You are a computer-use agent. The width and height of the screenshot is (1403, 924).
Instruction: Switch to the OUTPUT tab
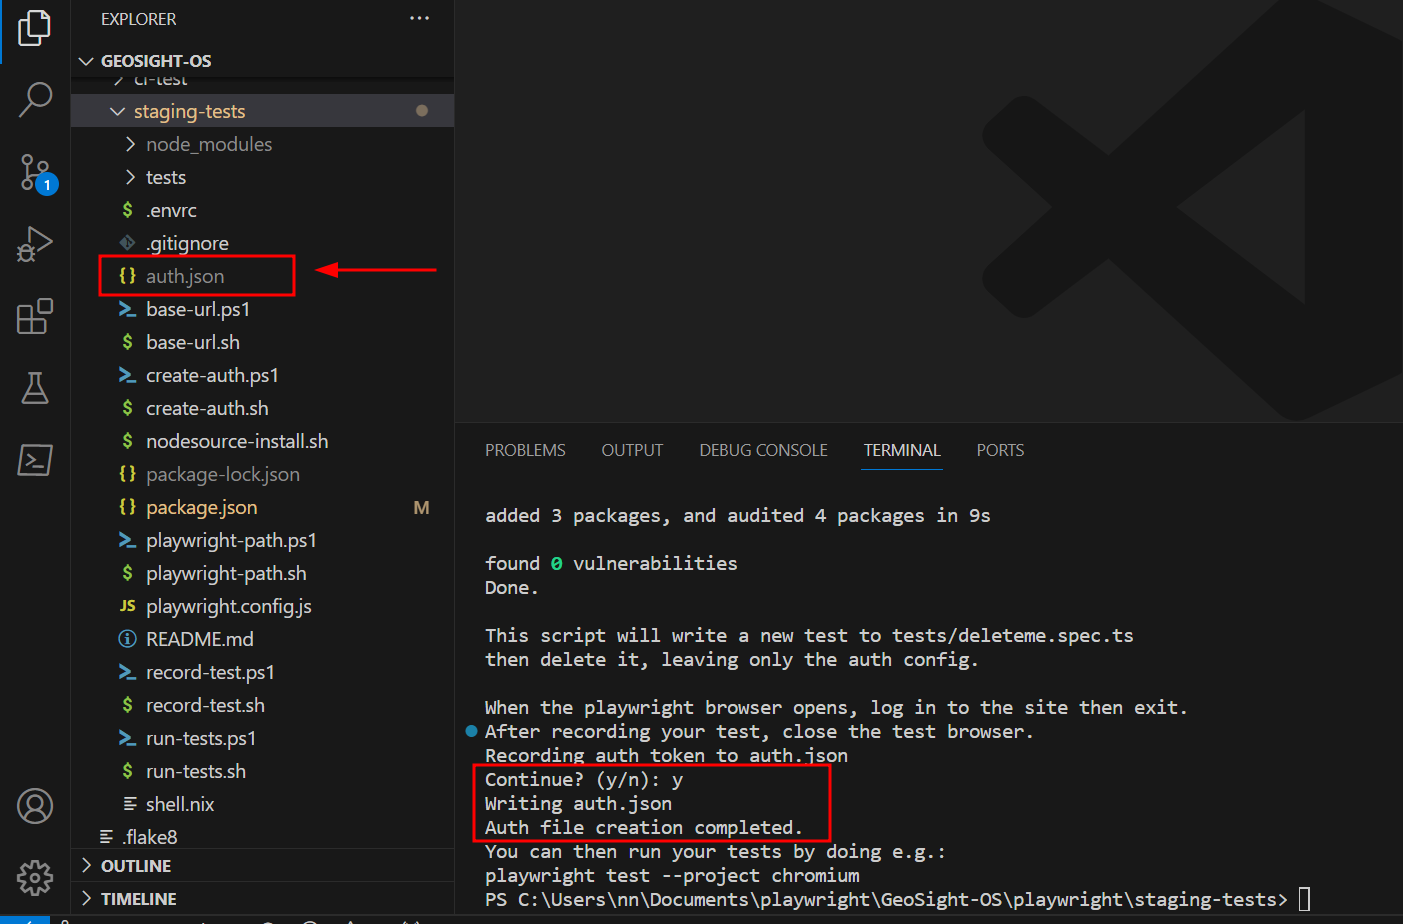click(632, 450)
